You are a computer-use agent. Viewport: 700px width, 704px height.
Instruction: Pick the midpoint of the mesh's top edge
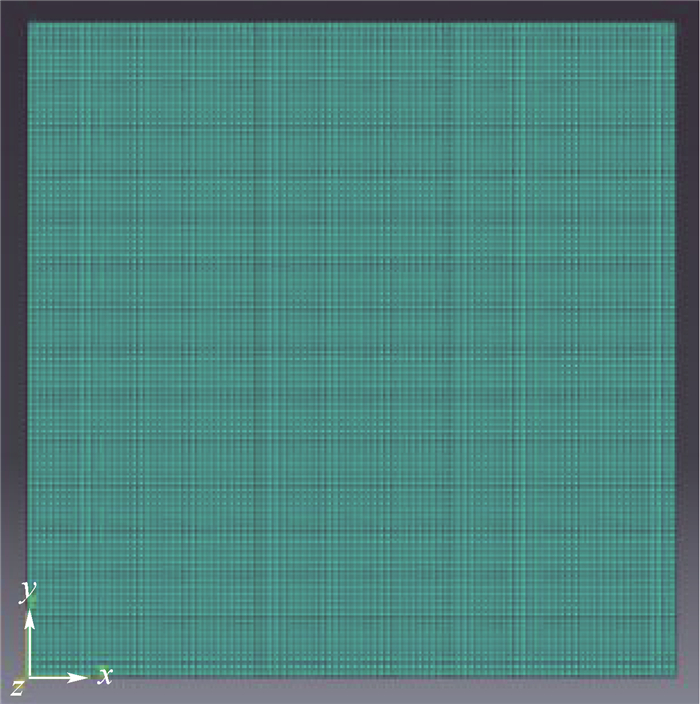[351, 22]
